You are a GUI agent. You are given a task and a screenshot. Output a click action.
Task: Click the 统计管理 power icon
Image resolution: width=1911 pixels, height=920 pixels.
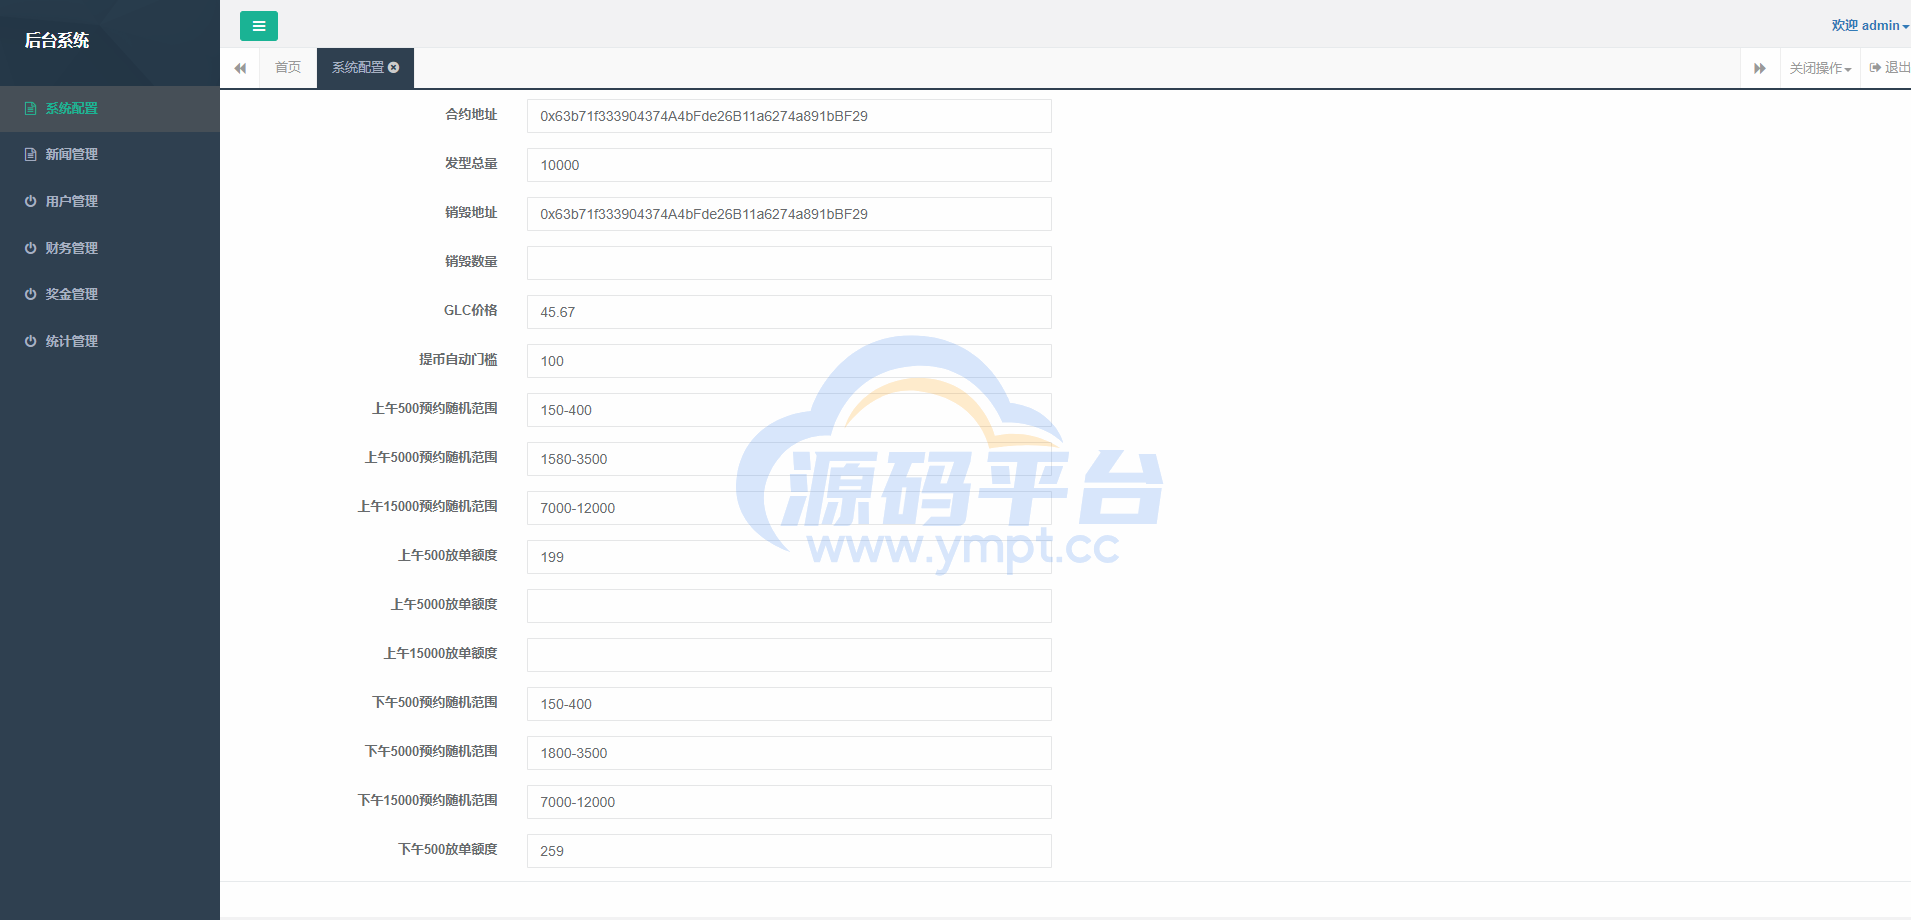30,341
